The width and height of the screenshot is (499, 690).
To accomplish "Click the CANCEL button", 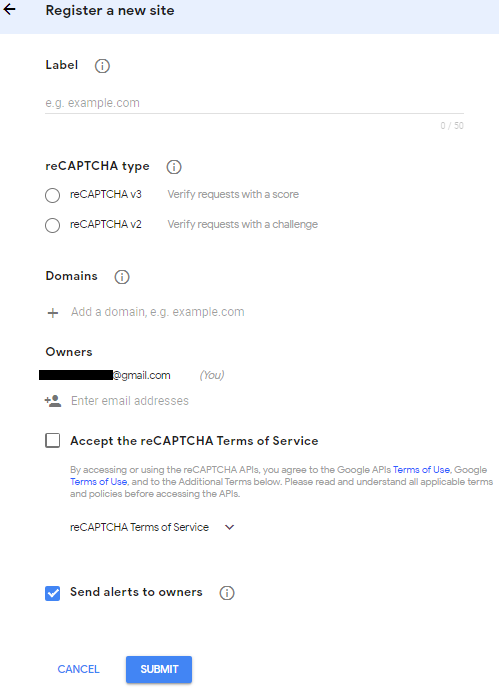I will point(79,669).
